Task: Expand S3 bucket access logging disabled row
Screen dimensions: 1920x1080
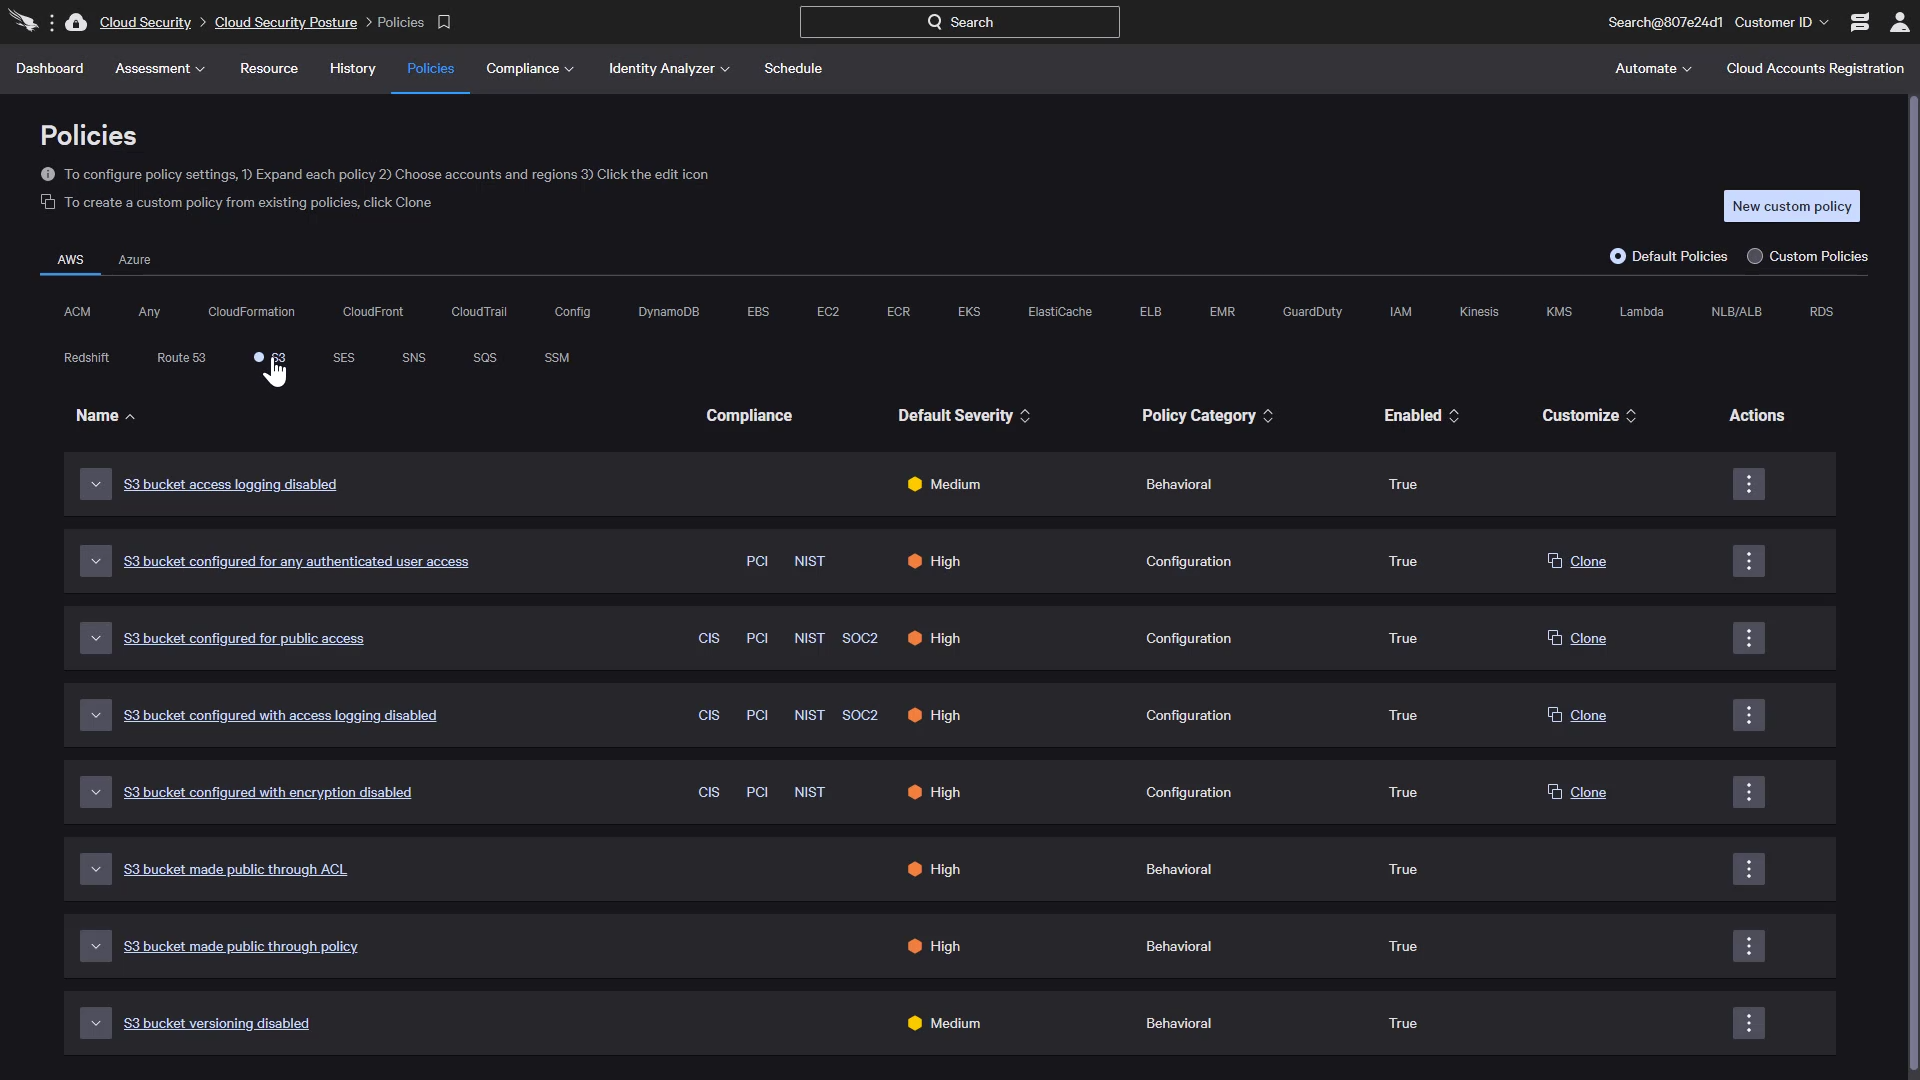Action: click(x=96, y=484)
